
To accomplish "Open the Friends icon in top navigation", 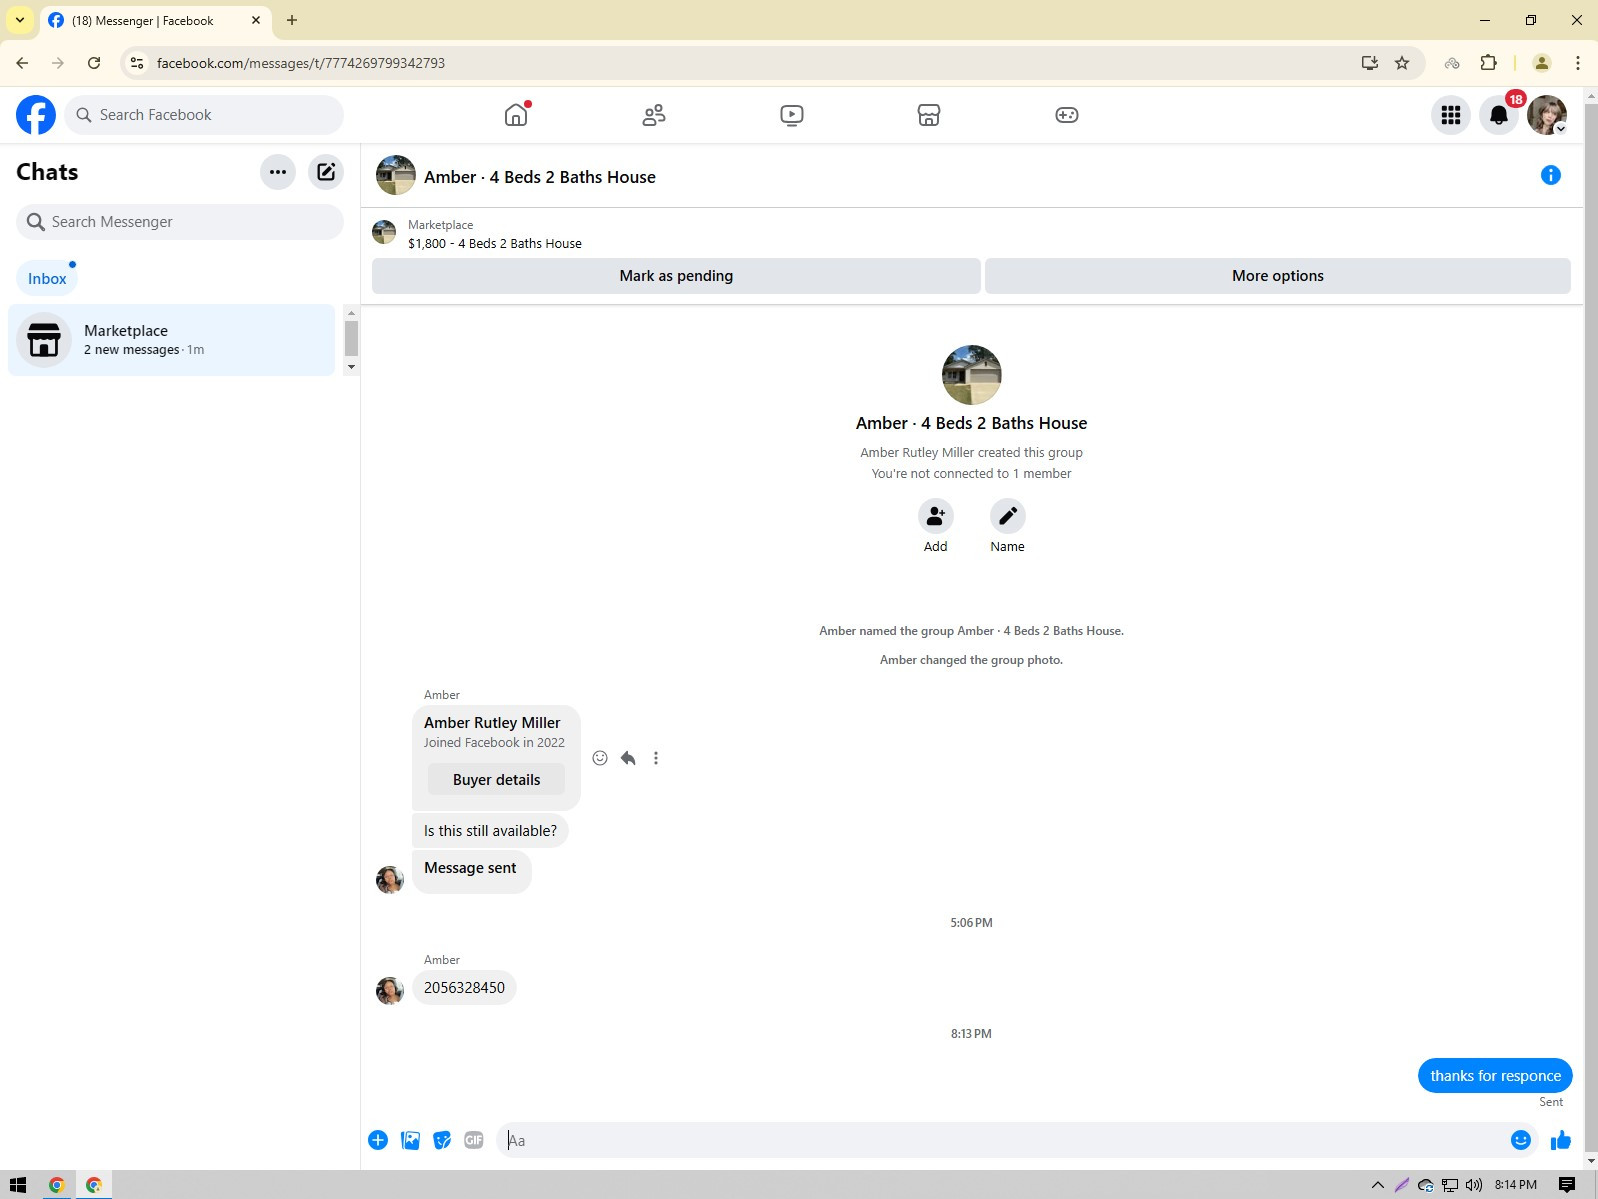I will (x=654, y=115).
